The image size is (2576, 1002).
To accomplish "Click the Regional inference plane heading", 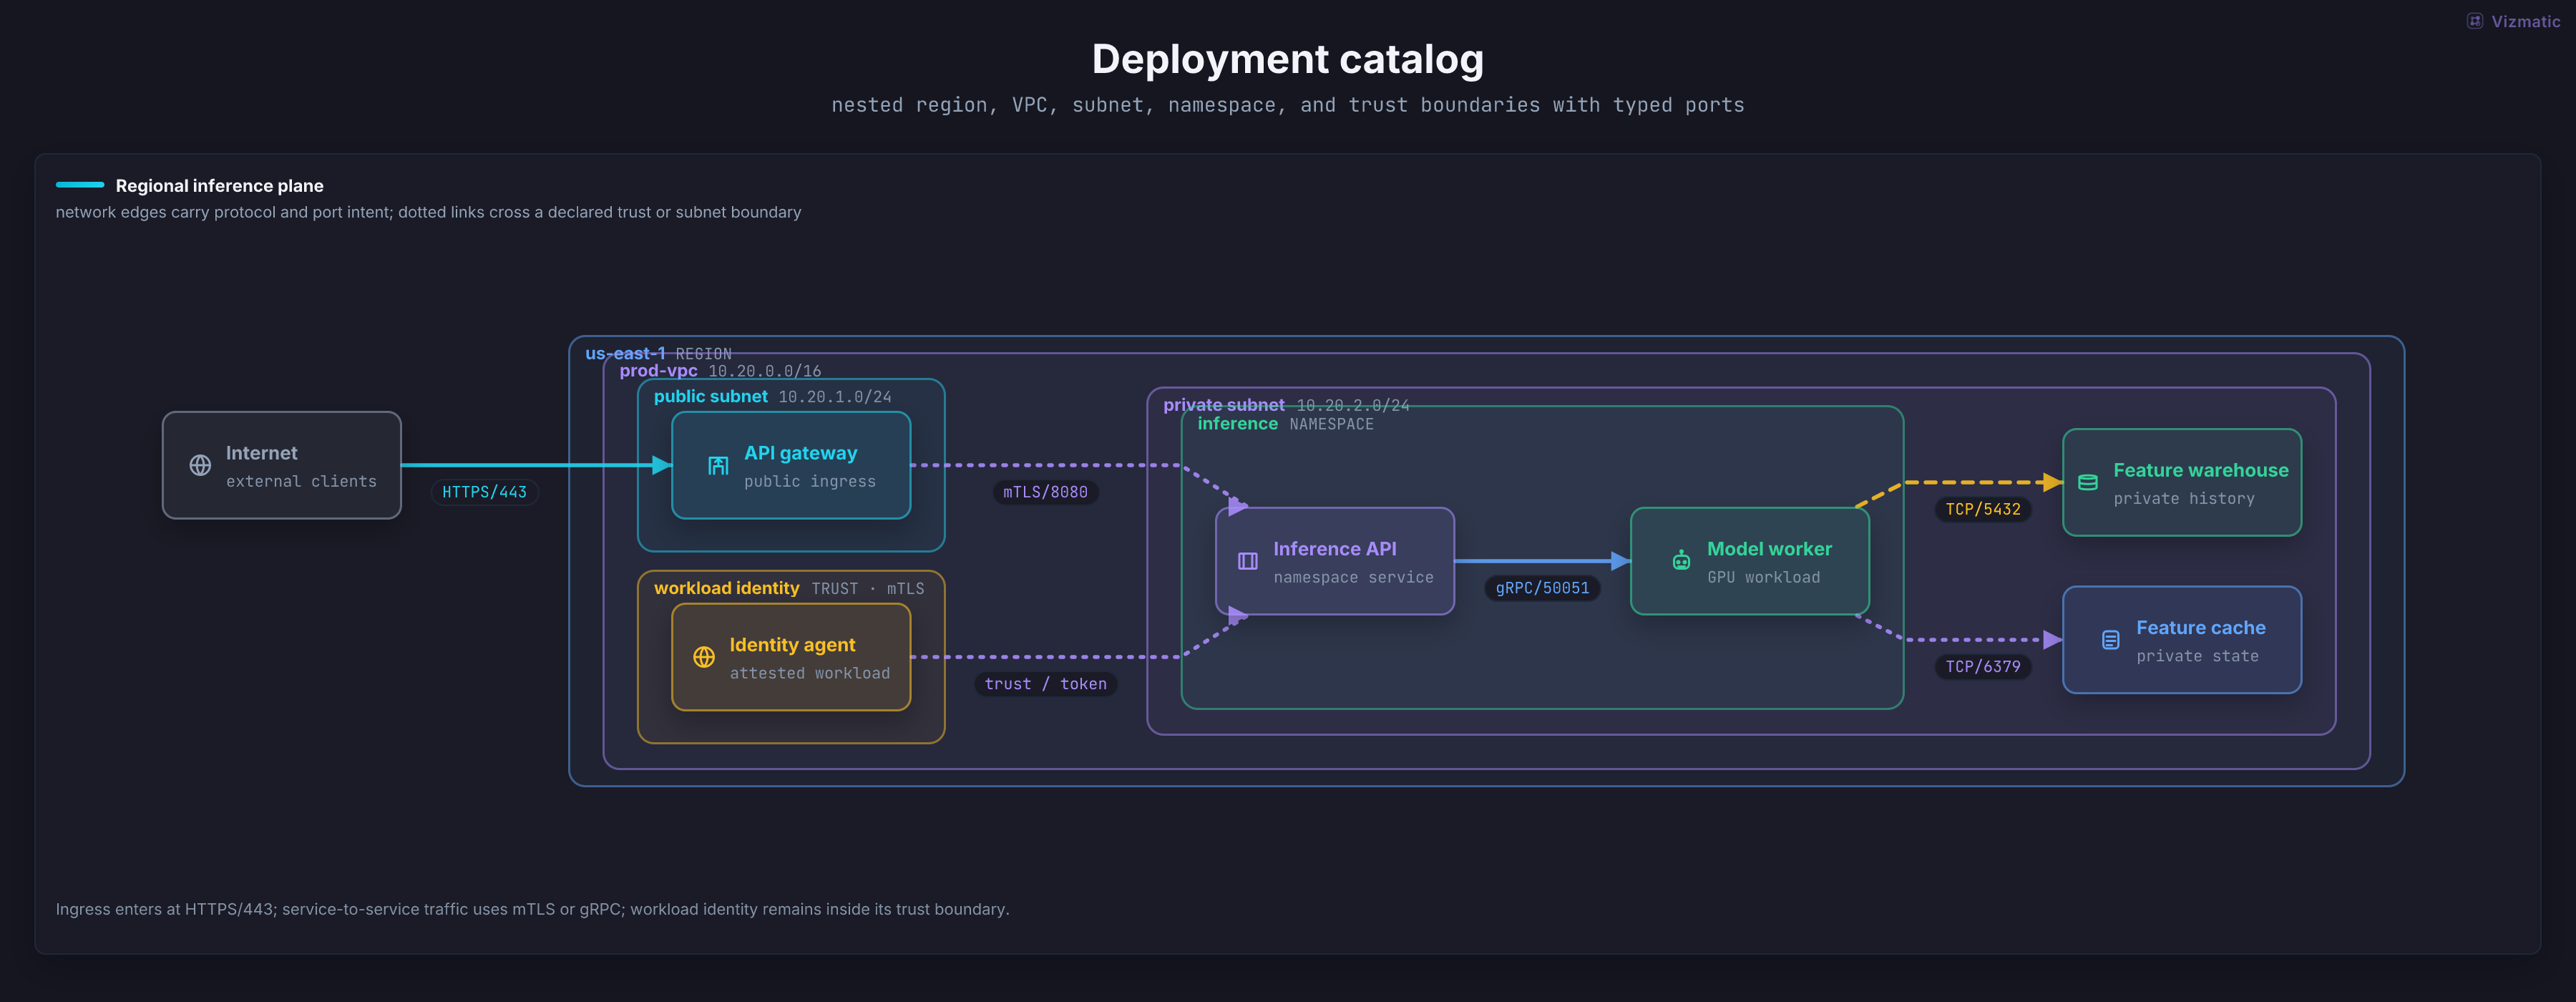I will pos(219,186).
